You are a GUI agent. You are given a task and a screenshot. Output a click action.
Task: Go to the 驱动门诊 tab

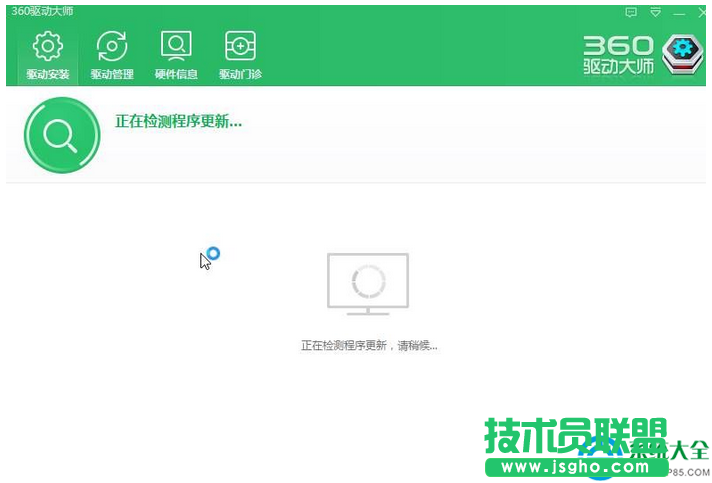tap(240, 56)
